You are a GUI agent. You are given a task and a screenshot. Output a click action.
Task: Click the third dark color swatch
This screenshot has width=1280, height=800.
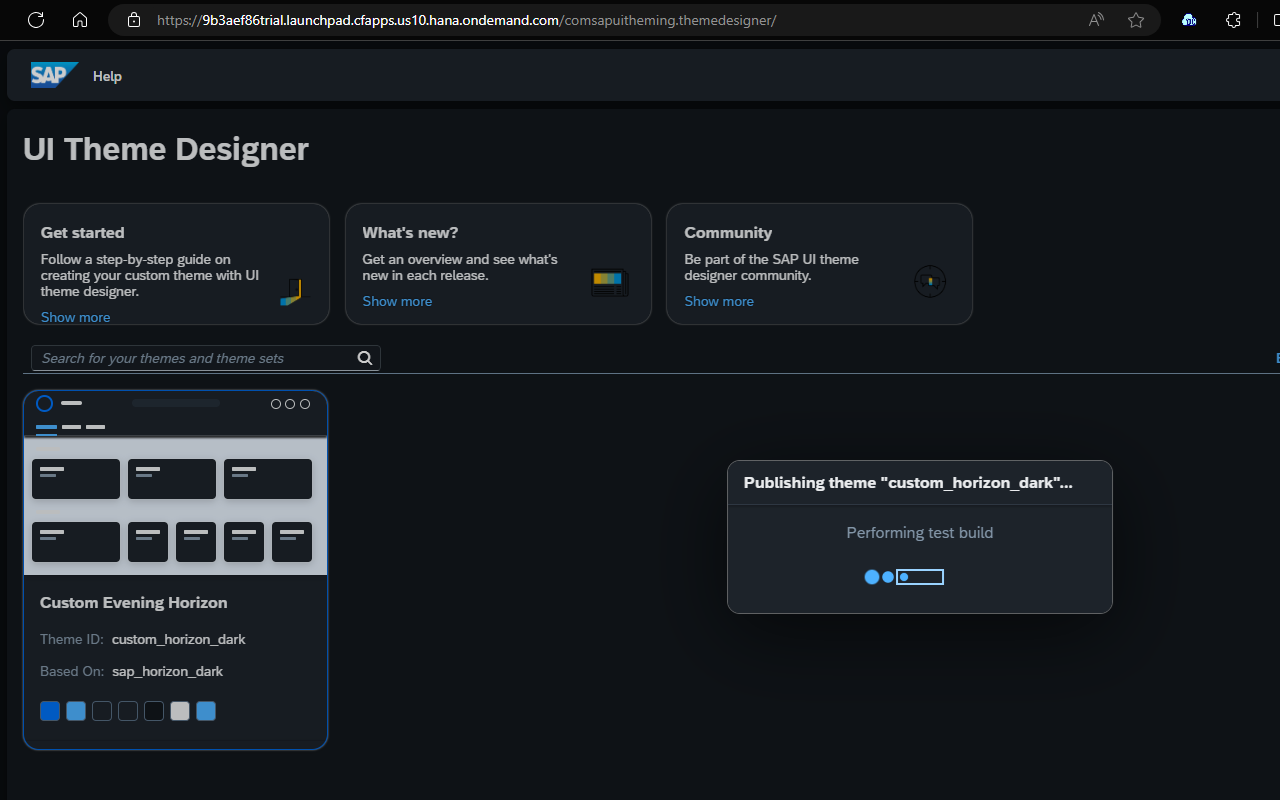pos(102,711)
